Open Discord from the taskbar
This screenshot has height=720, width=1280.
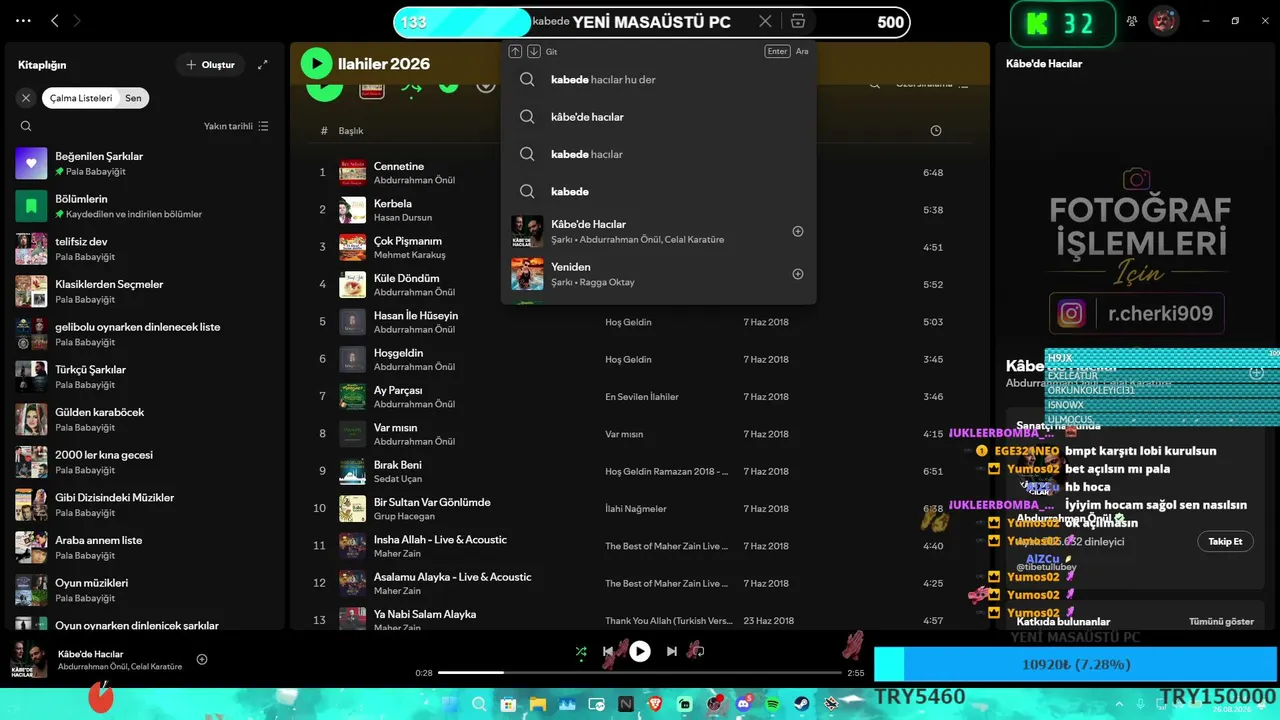click(x=743, y=704)
